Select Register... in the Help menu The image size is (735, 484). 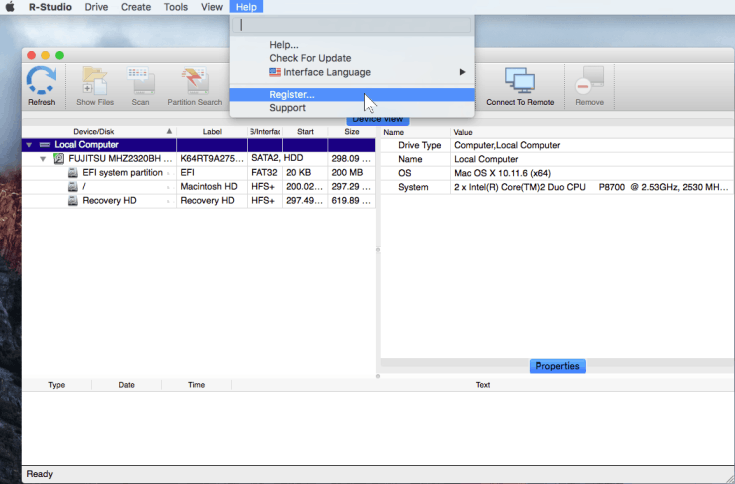click(291, 95)
